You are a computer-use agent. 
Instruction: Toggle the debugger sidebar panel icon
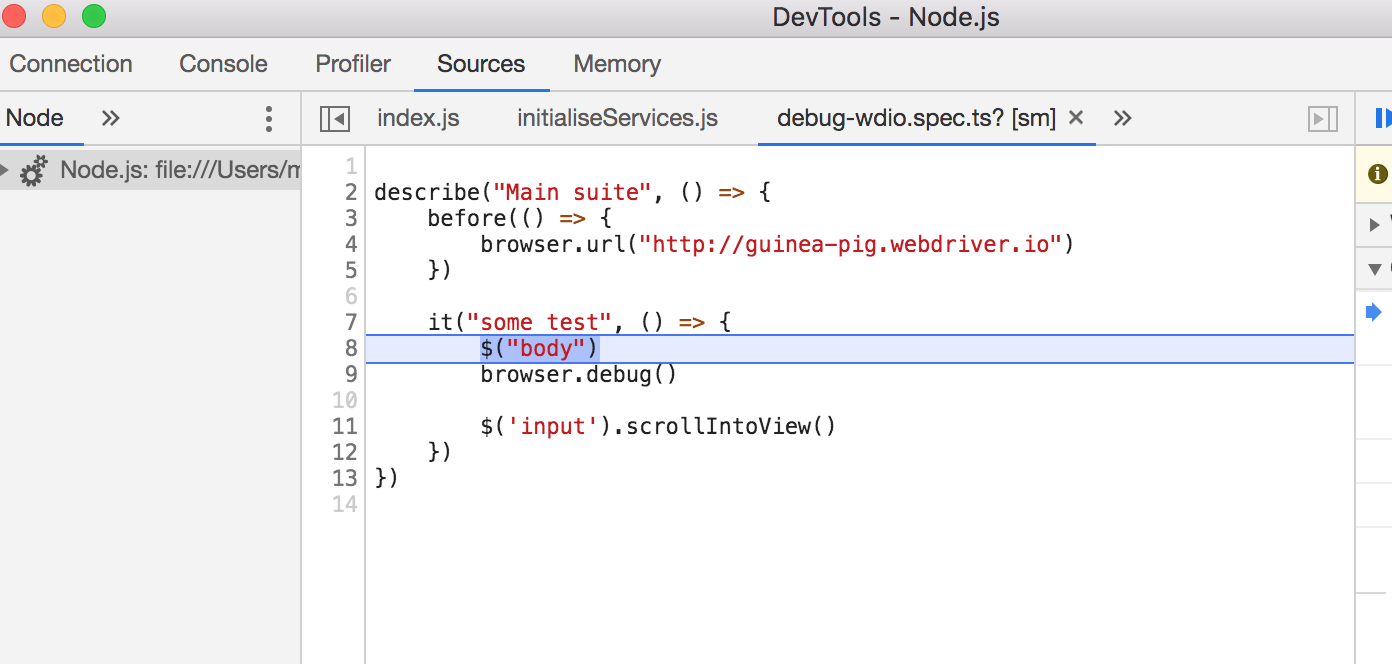[1323, 119]
